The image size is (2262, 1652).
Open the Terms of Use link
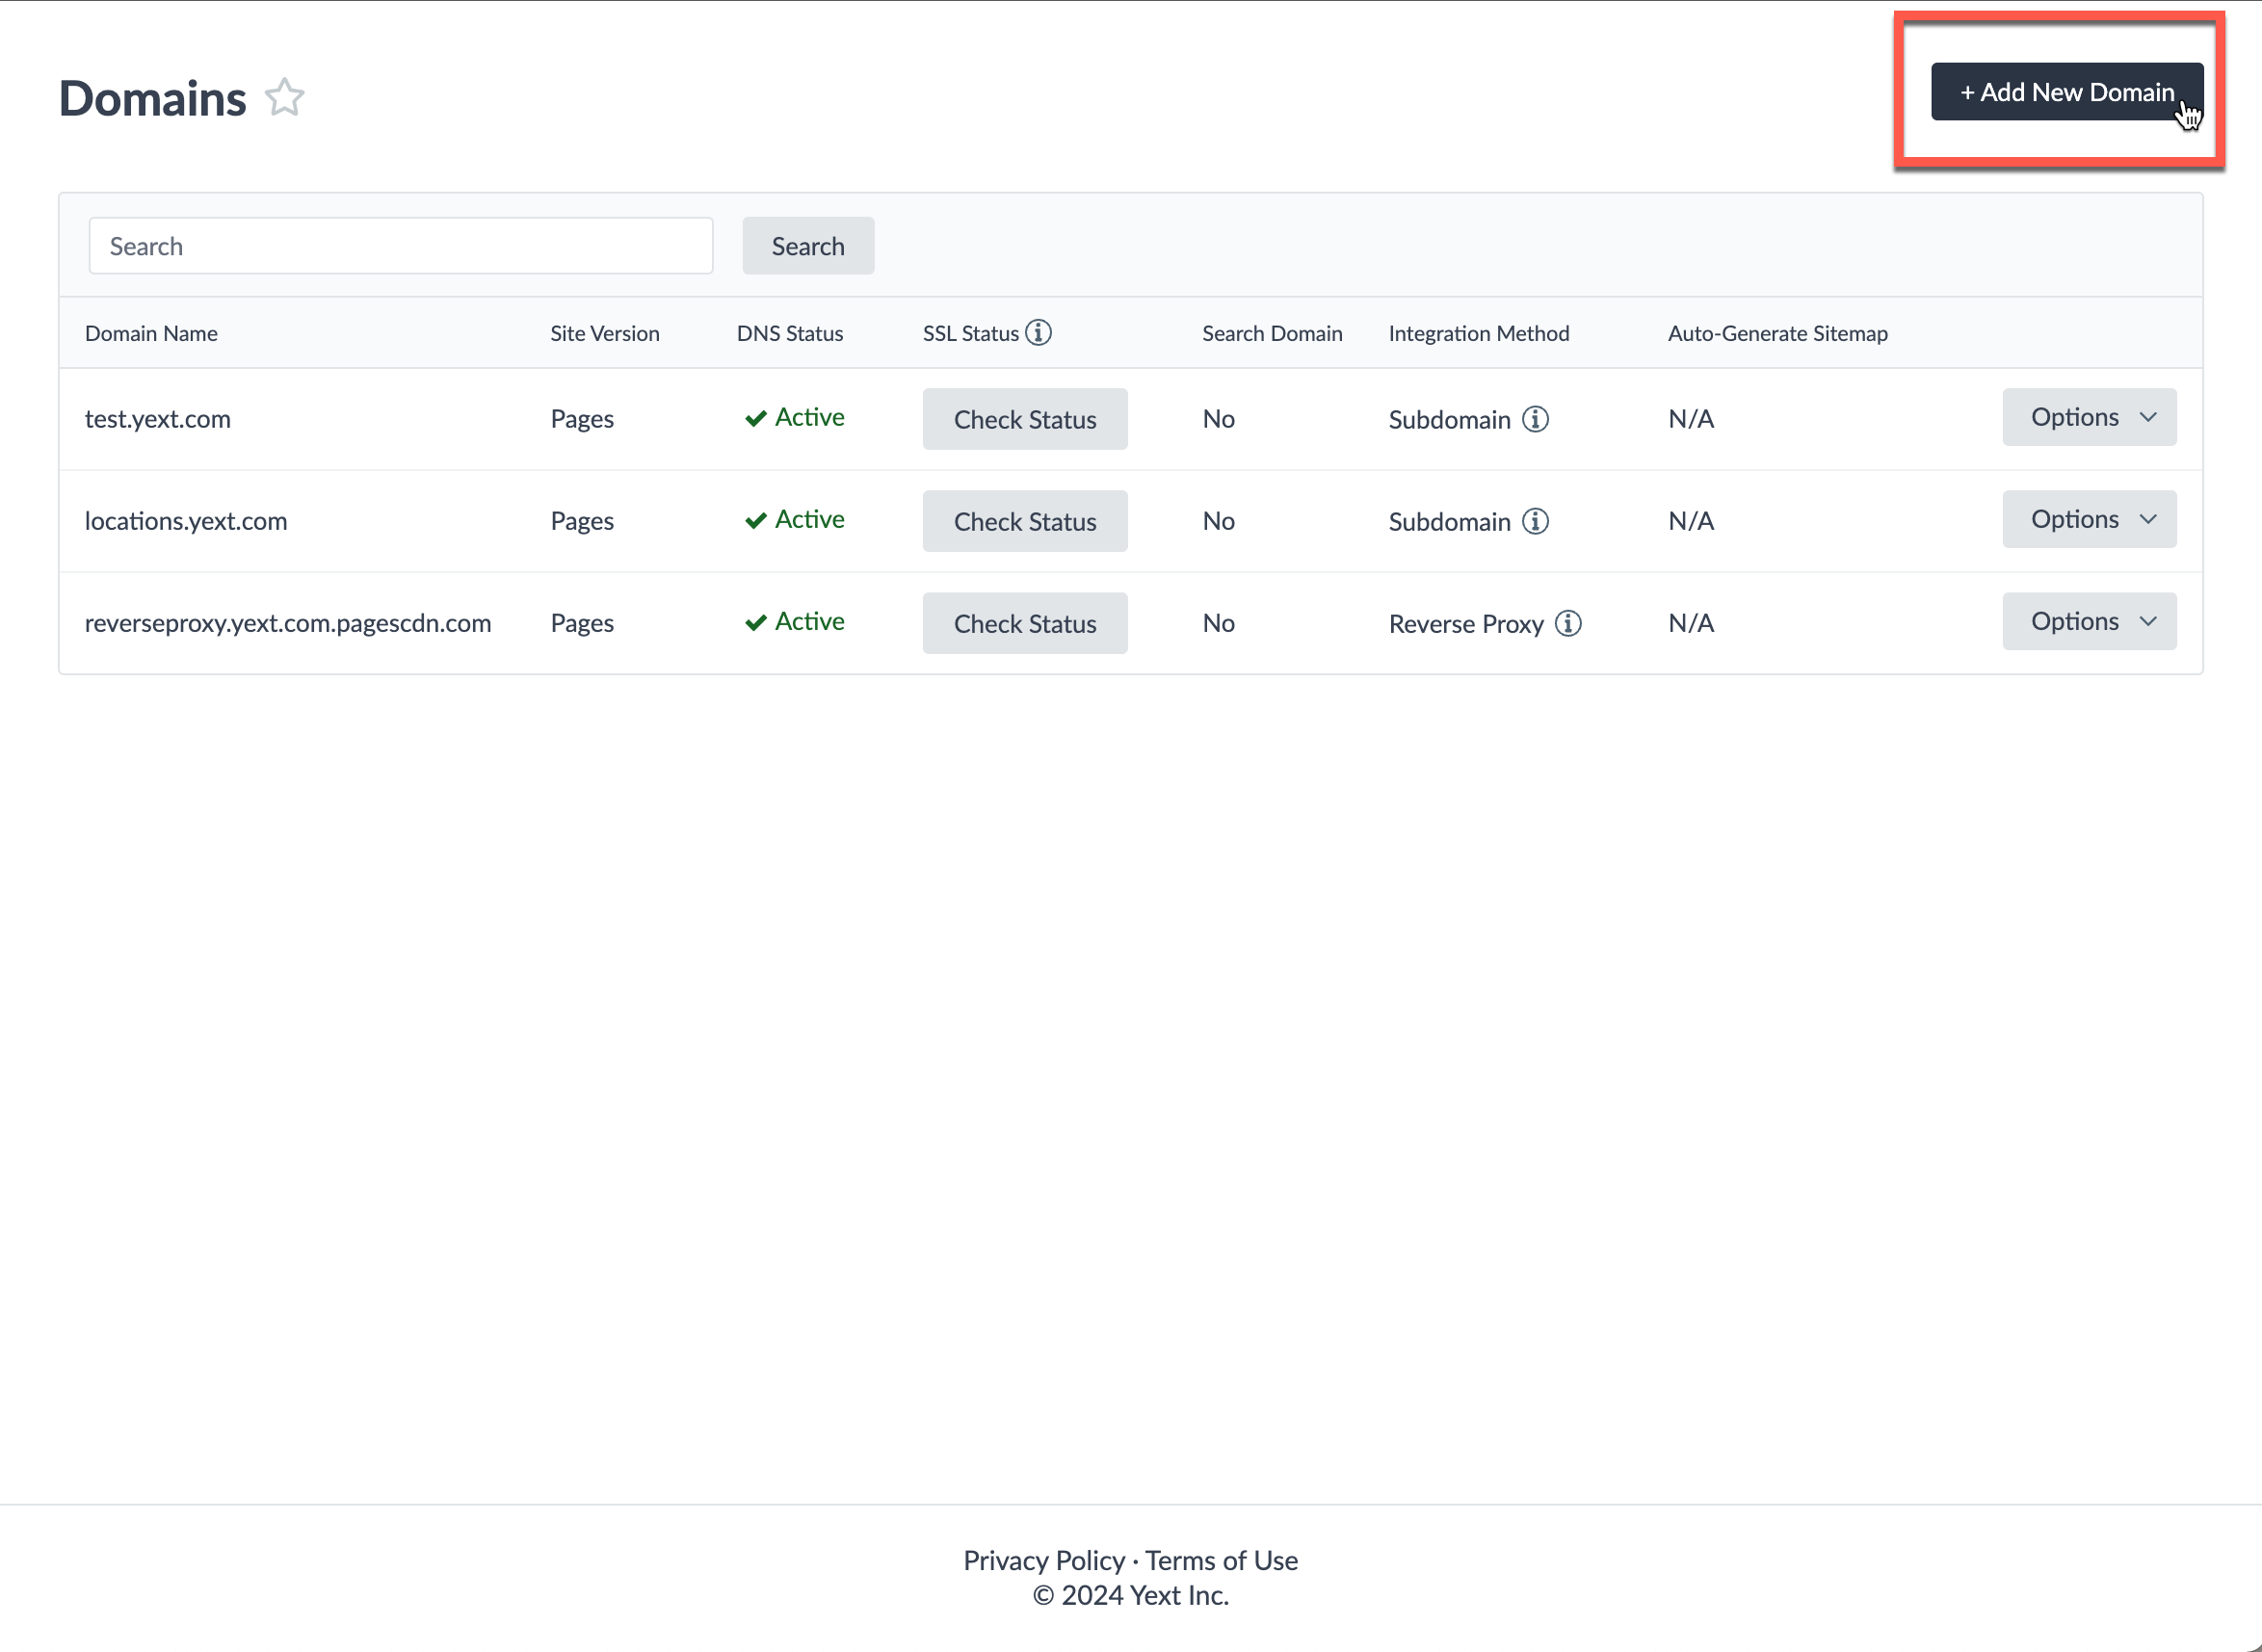coord(1220,1560)
